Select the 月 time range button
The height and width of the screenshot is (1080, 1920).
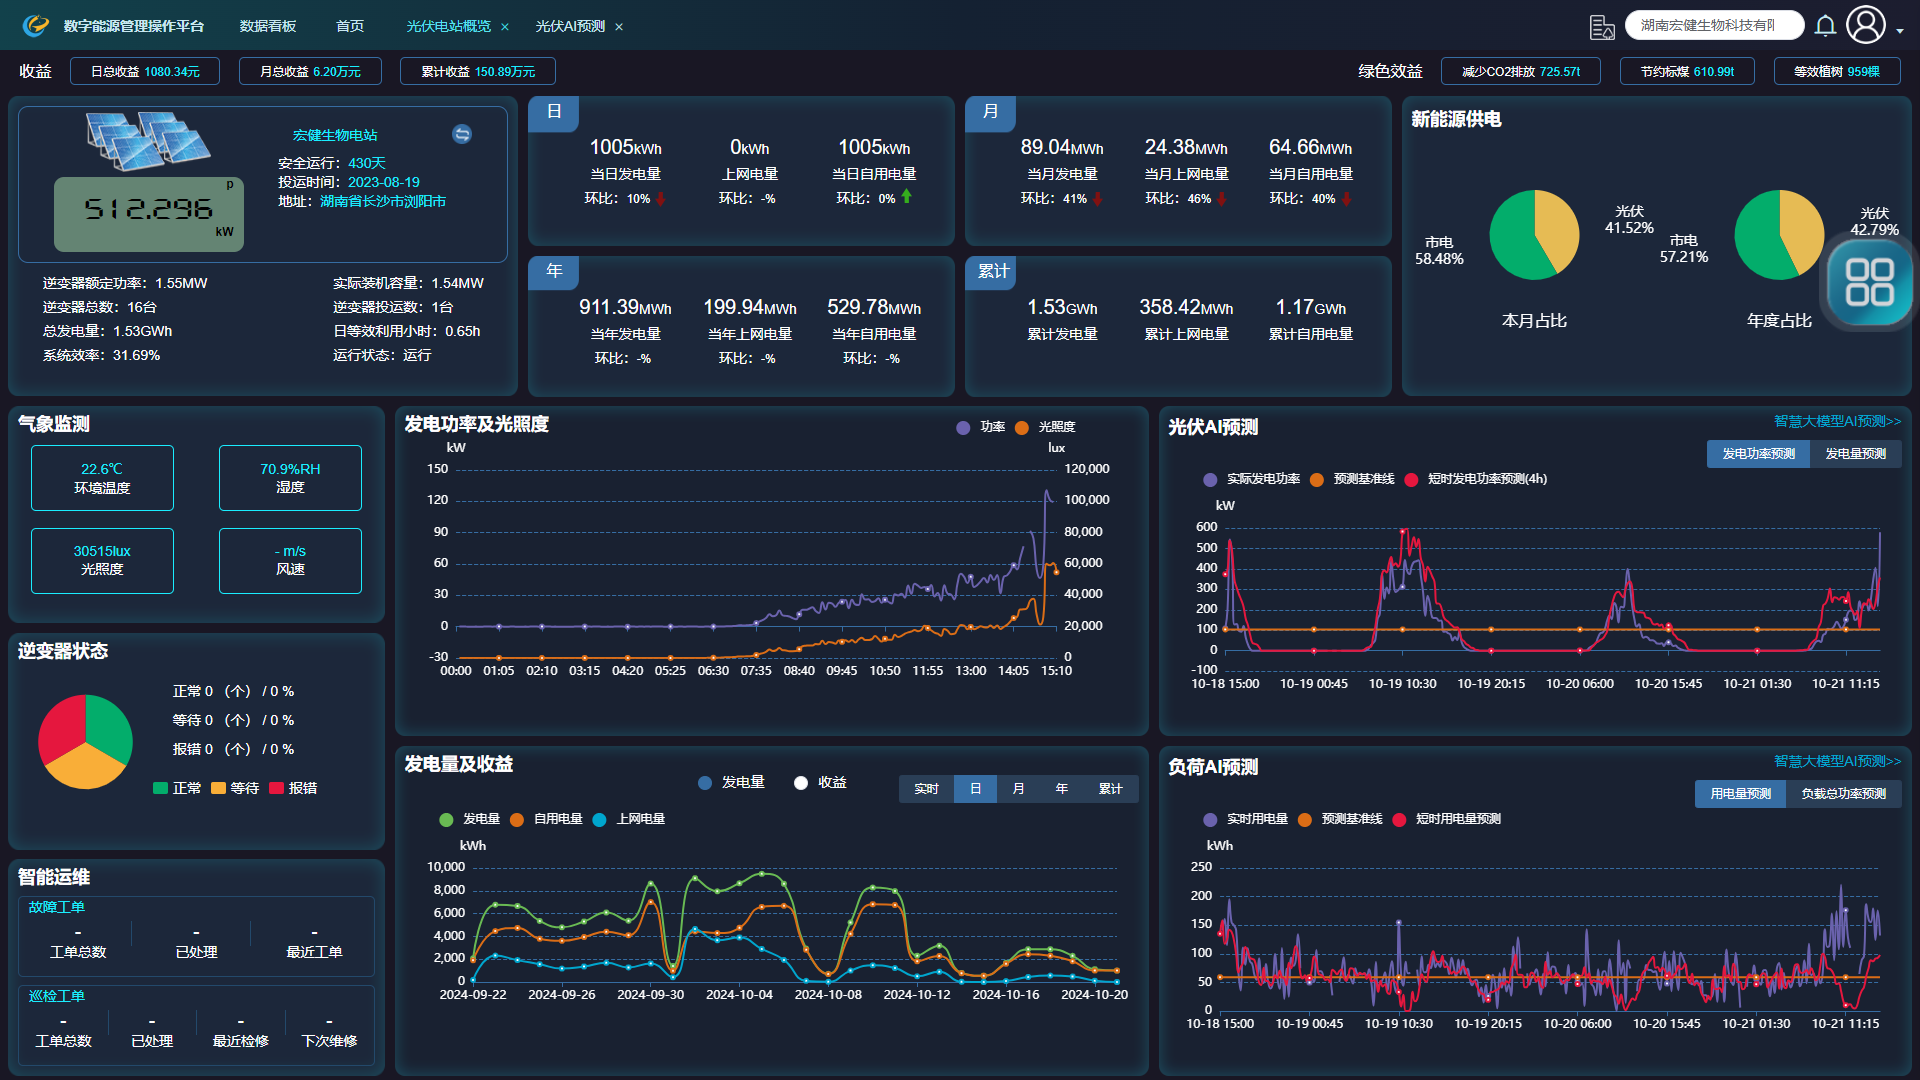click(1018, 789)
